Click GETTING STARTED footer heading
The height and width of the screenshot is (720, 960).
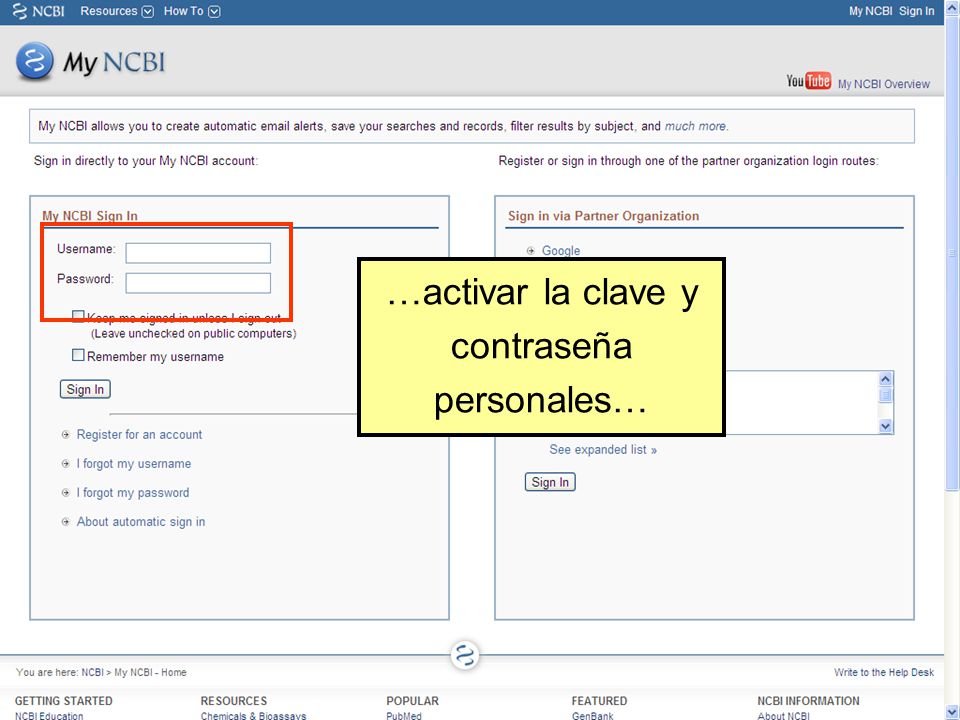[x=64, y=701]
